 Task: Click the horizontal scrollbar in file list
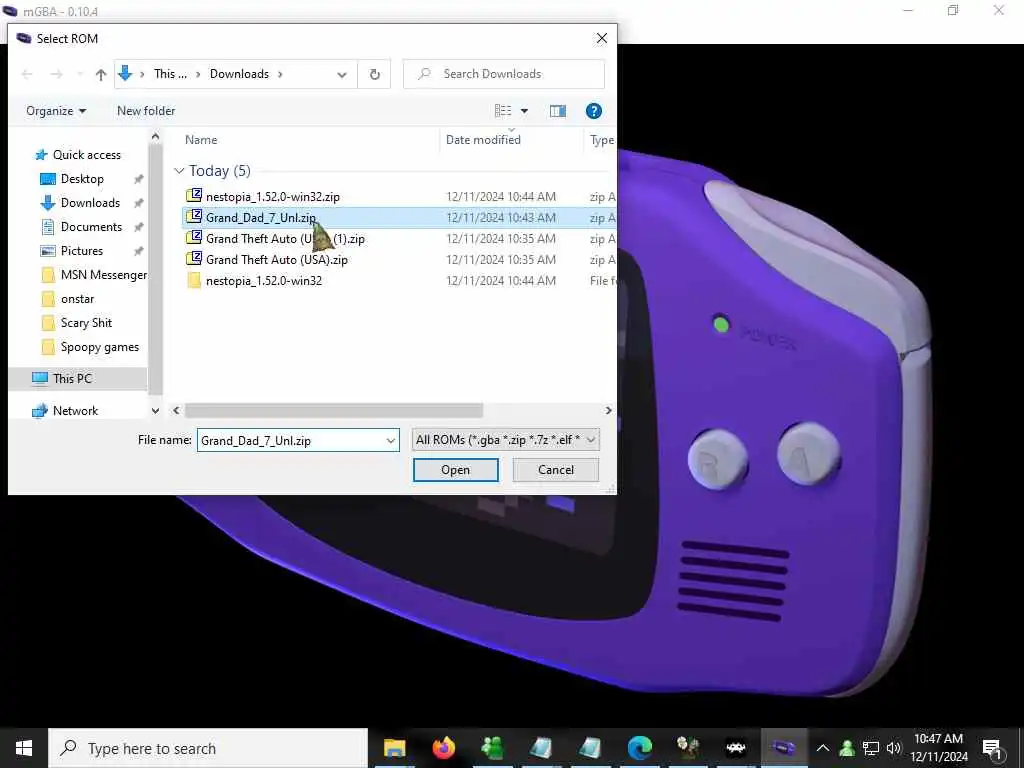point(334,410)
